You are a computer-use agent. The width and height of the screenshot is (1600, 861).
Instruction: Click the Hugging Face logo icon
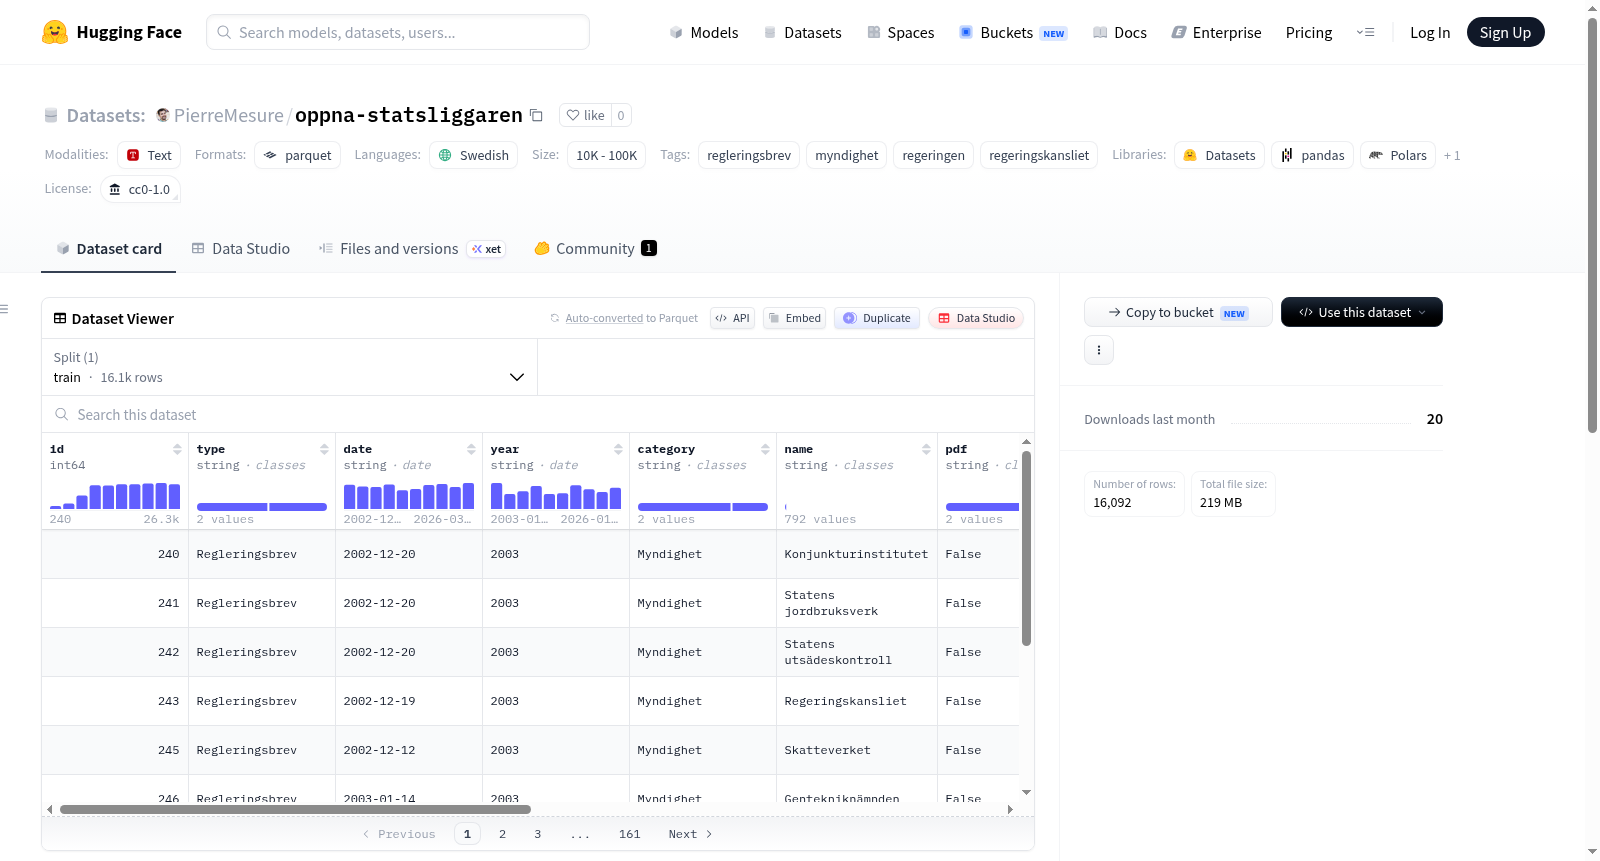(55, 32)
